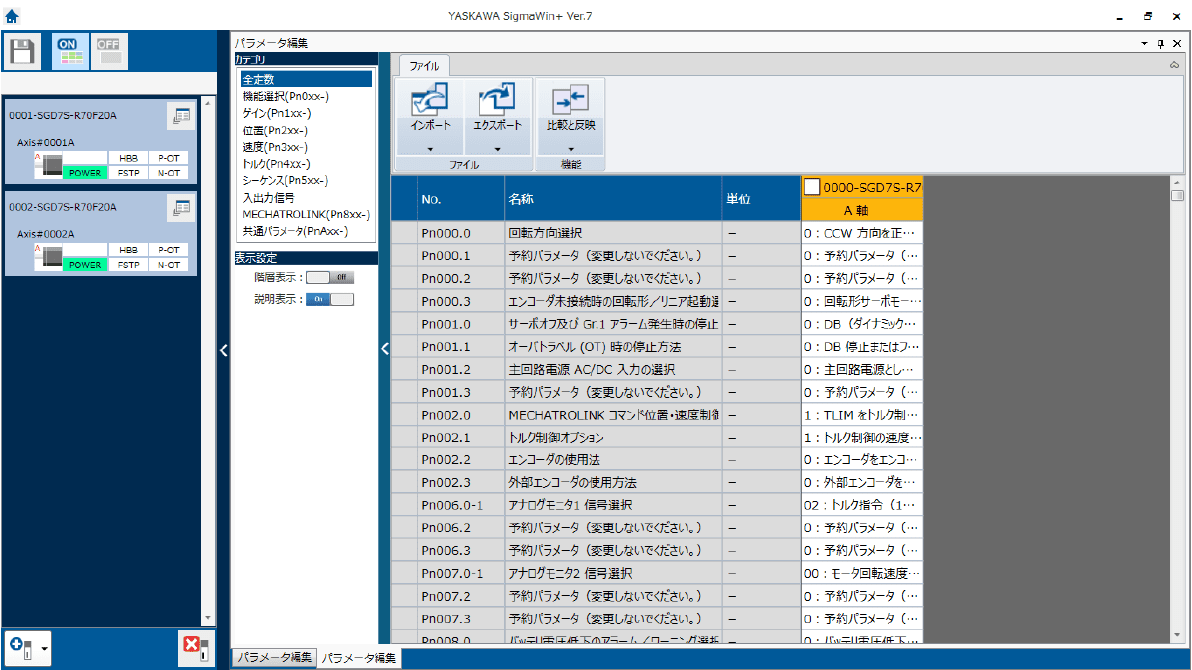Select the ファイル ribbon tab
The image size is (1192, 670).
tap(425, 66)
